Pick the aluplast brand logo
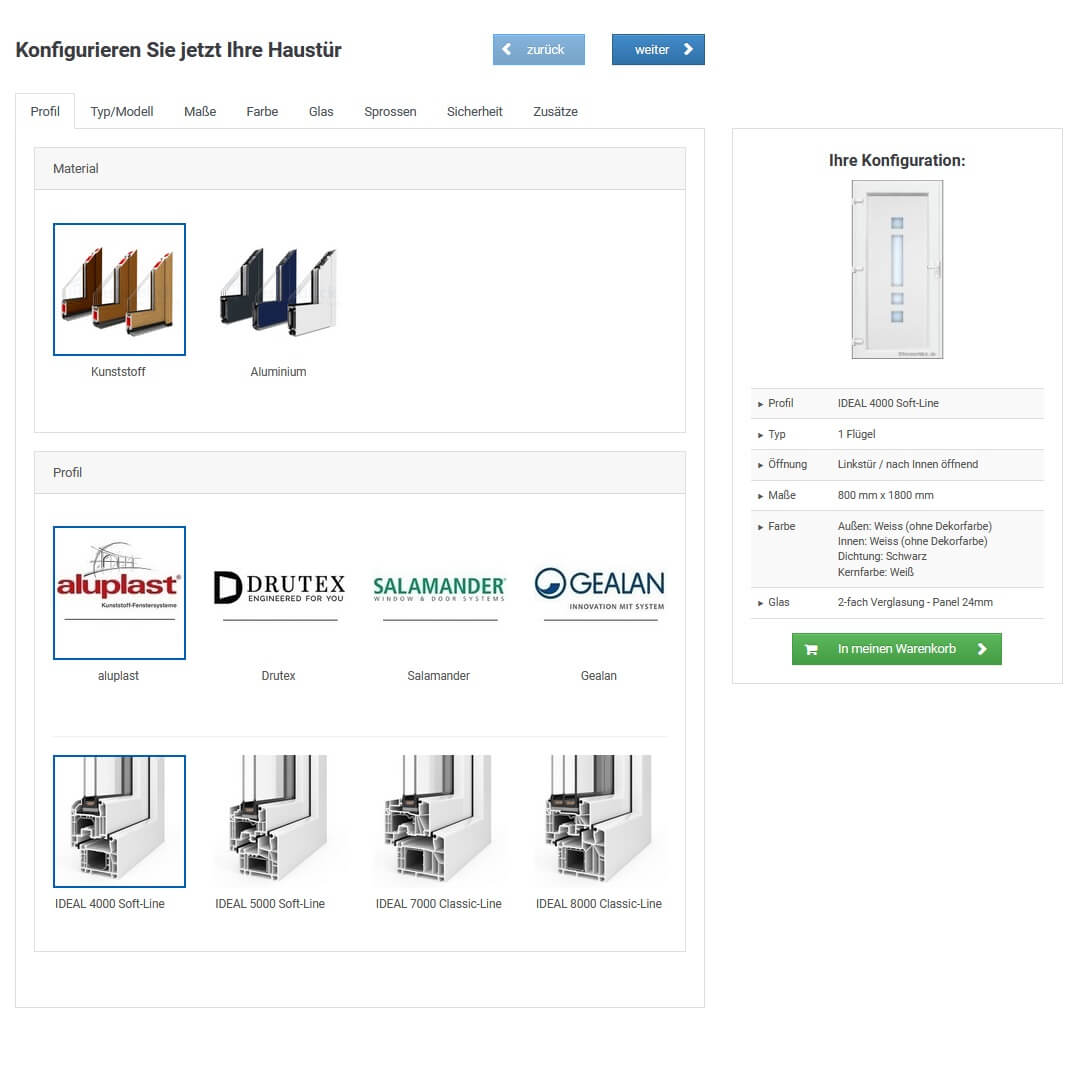The height and width of the screenshot is (1080, 1080). [119, 592]
